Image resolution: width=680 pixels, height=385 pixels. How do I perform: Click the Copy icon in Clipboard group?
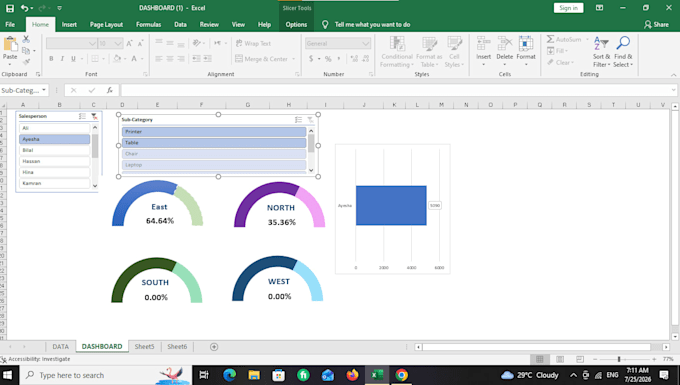(26, 51)
